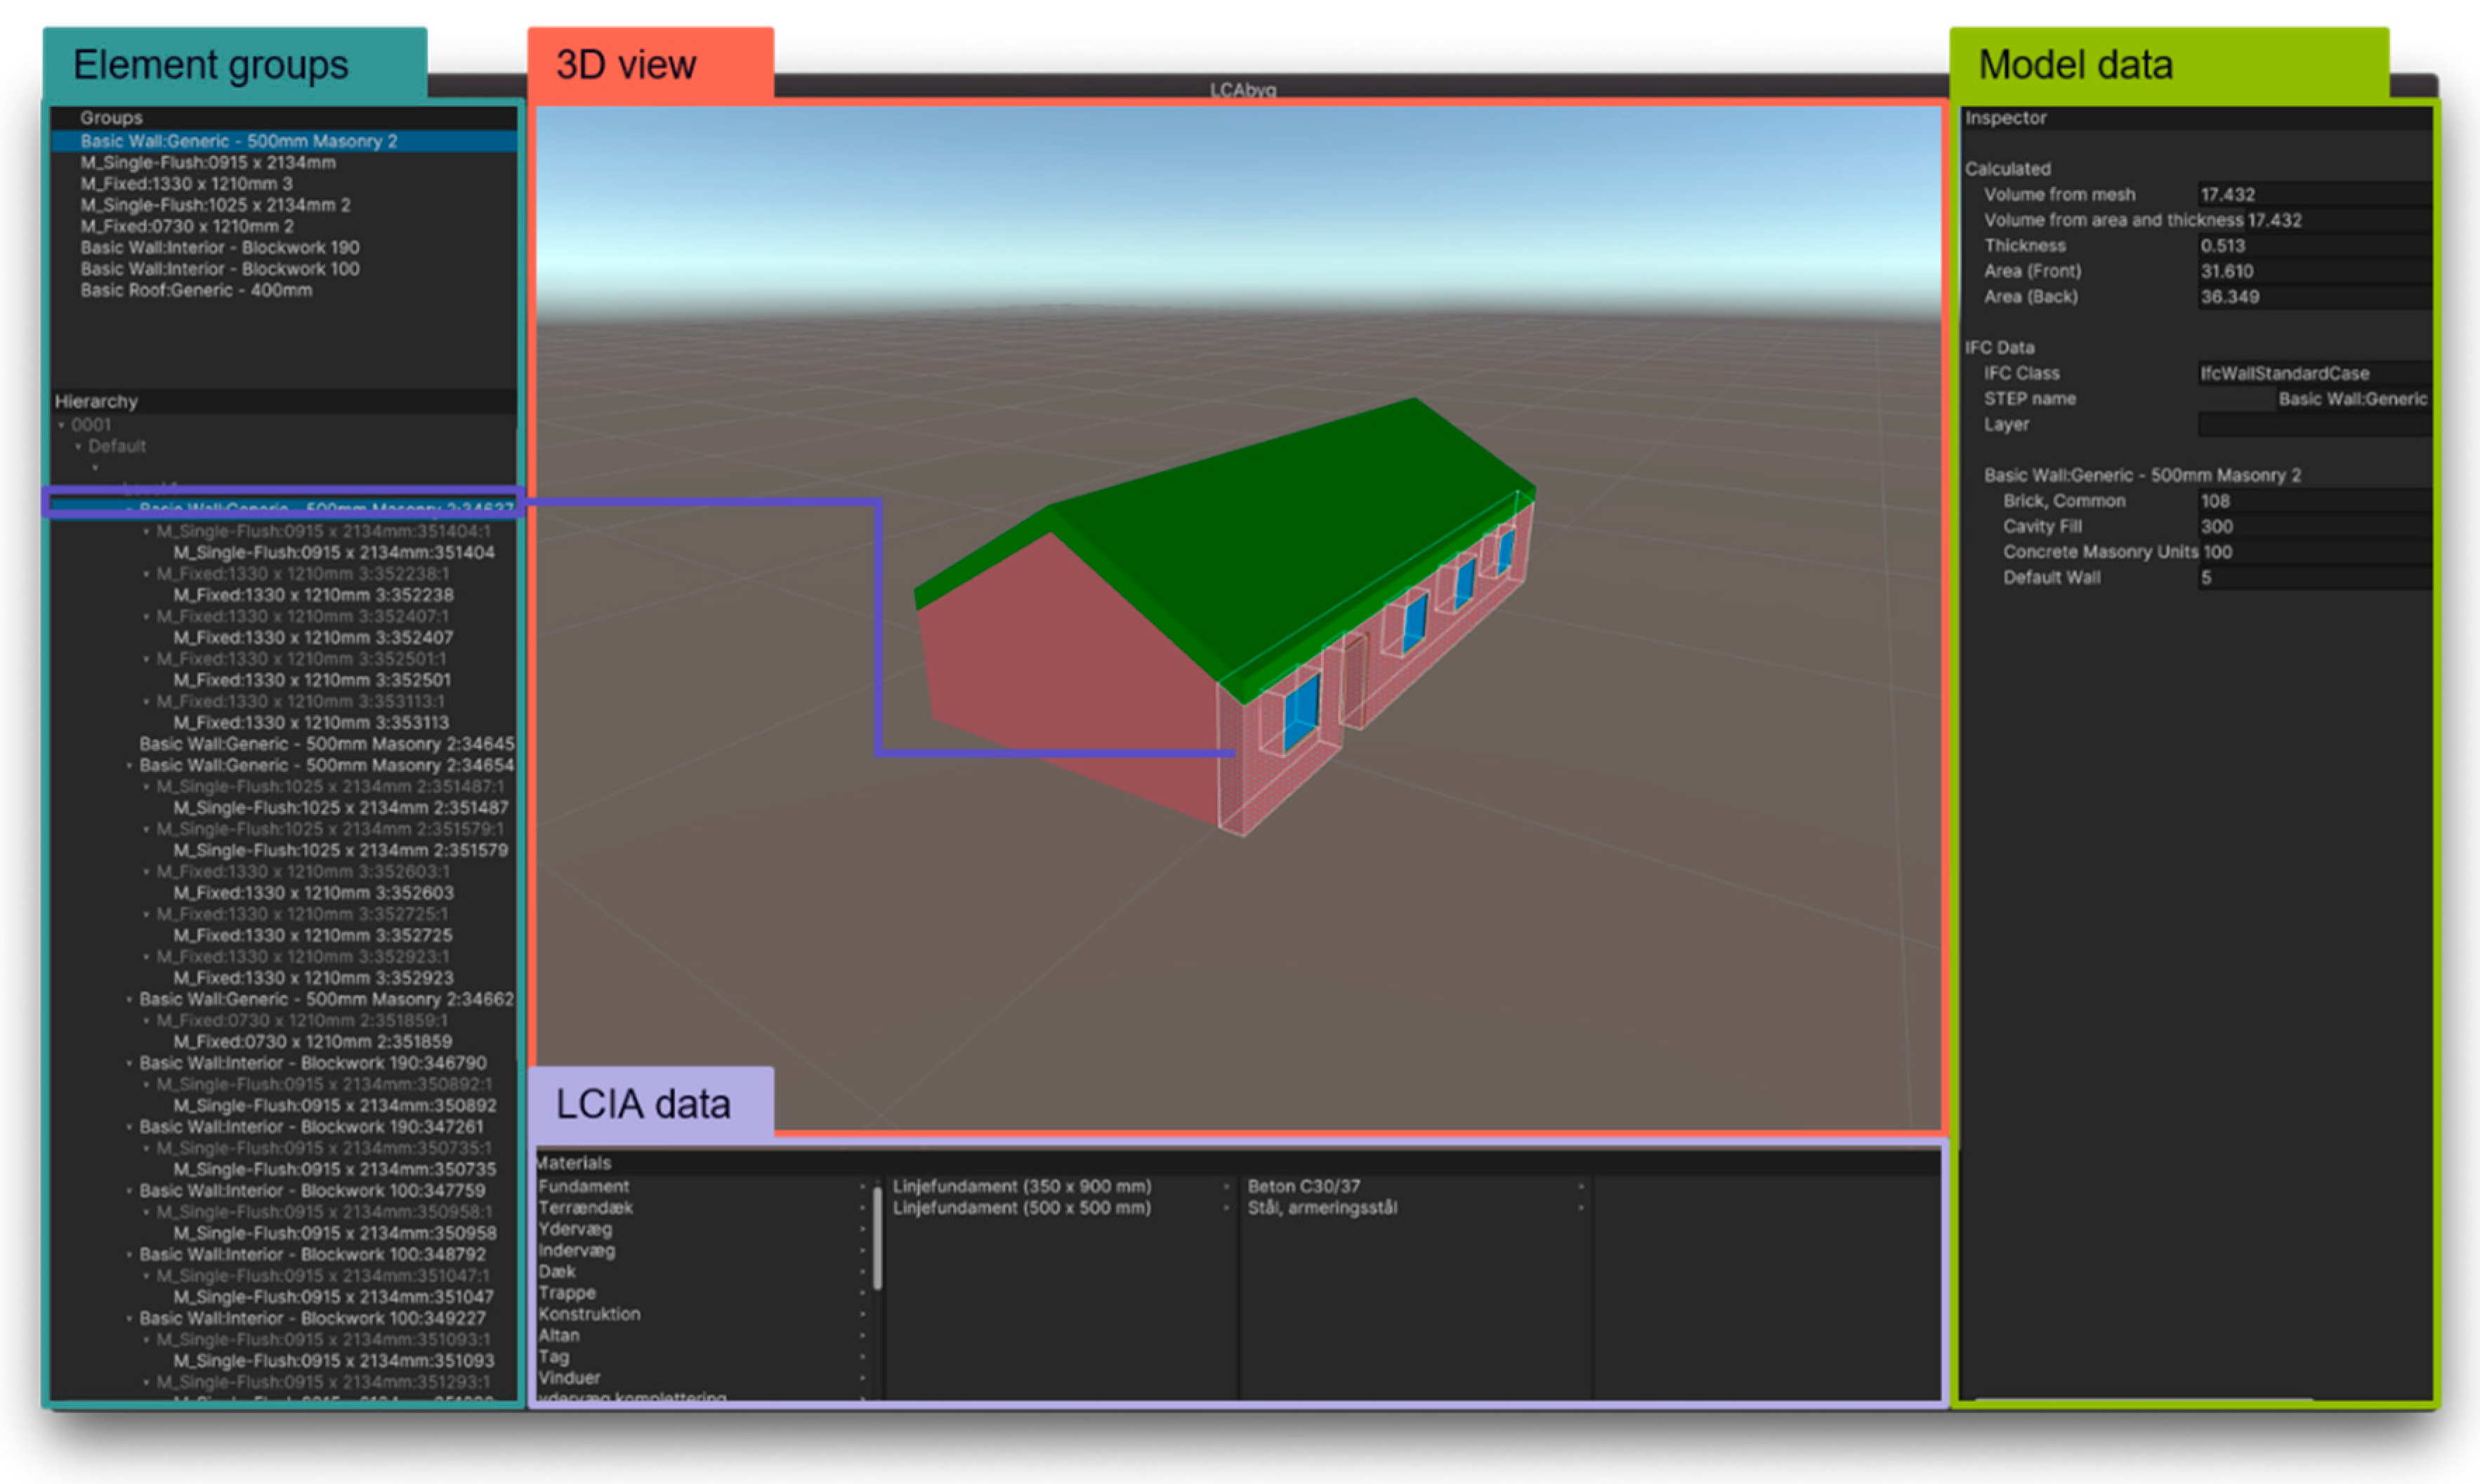This screenshot has width=2480, height=1484.
Task: Select M_Fixed:0730 x 1210mm 2:351859 item
Action: (x=312, y=1041)
